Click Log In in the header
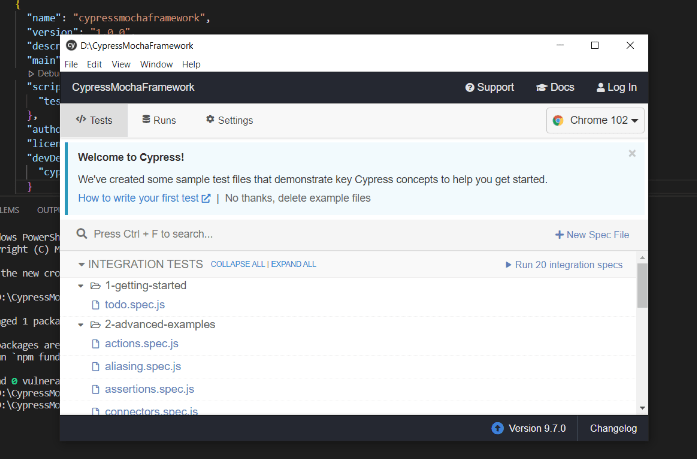The image size is (697, 459). coord(617,88)
